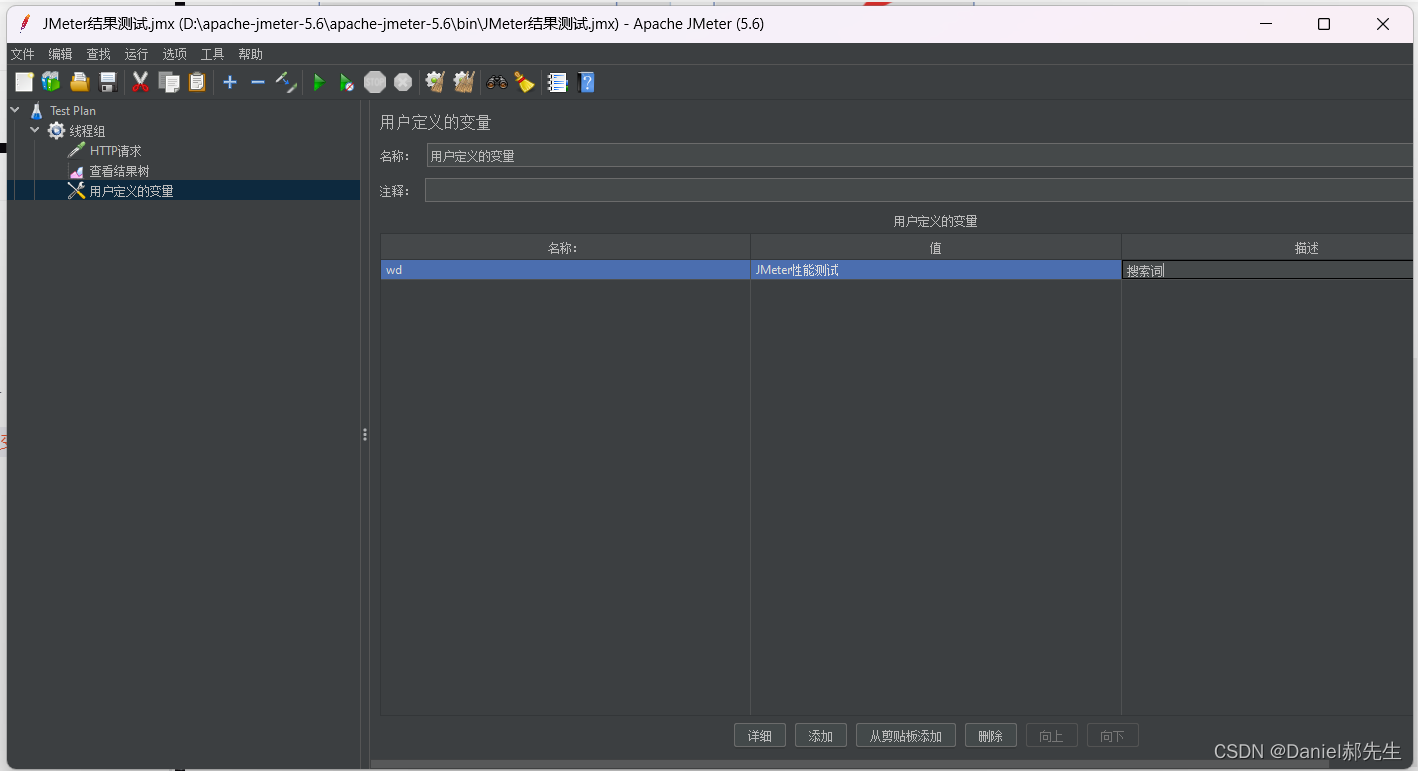The image size is (1418, 771).
Task: Focus the 名称 input field
Action: coord(920,156)
